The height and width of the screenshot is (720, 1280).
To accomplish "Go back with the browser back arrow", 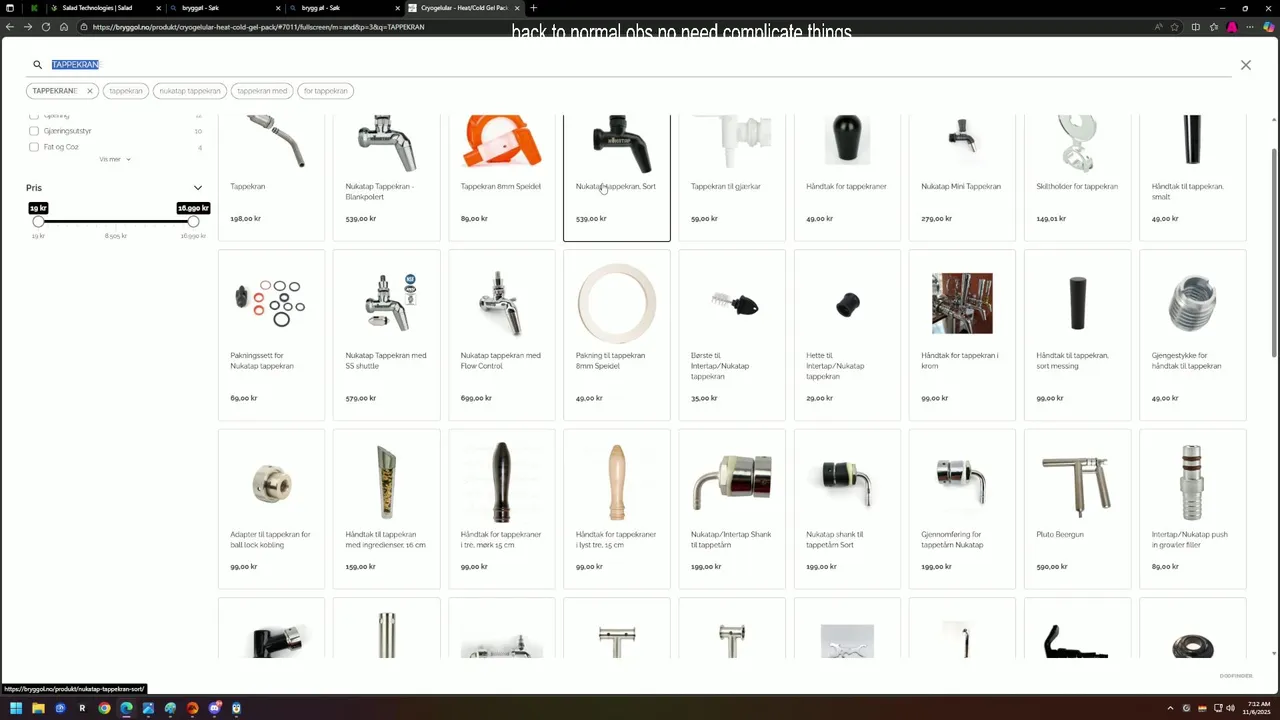I will pos(10,27).
